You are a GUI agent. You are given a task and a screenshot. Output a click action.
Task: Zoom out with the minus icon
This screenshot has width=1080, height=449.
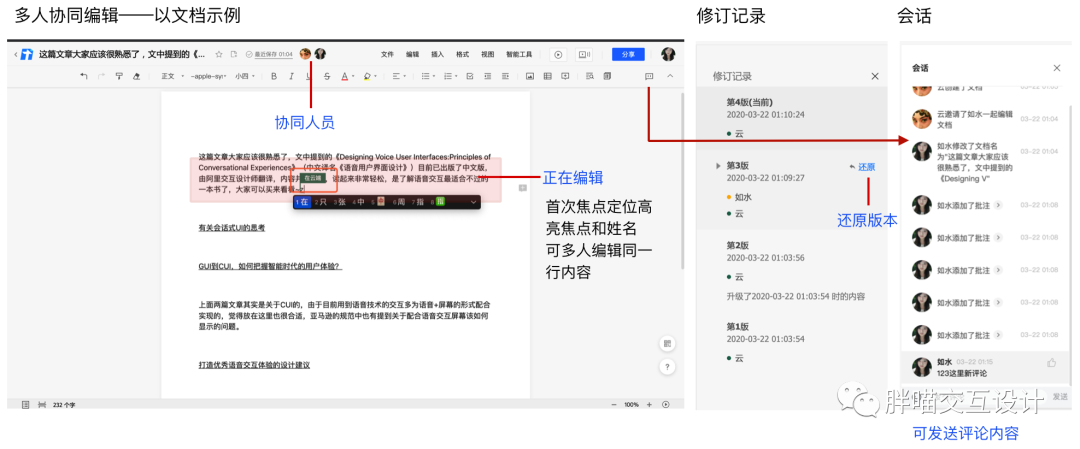point(613,405)
